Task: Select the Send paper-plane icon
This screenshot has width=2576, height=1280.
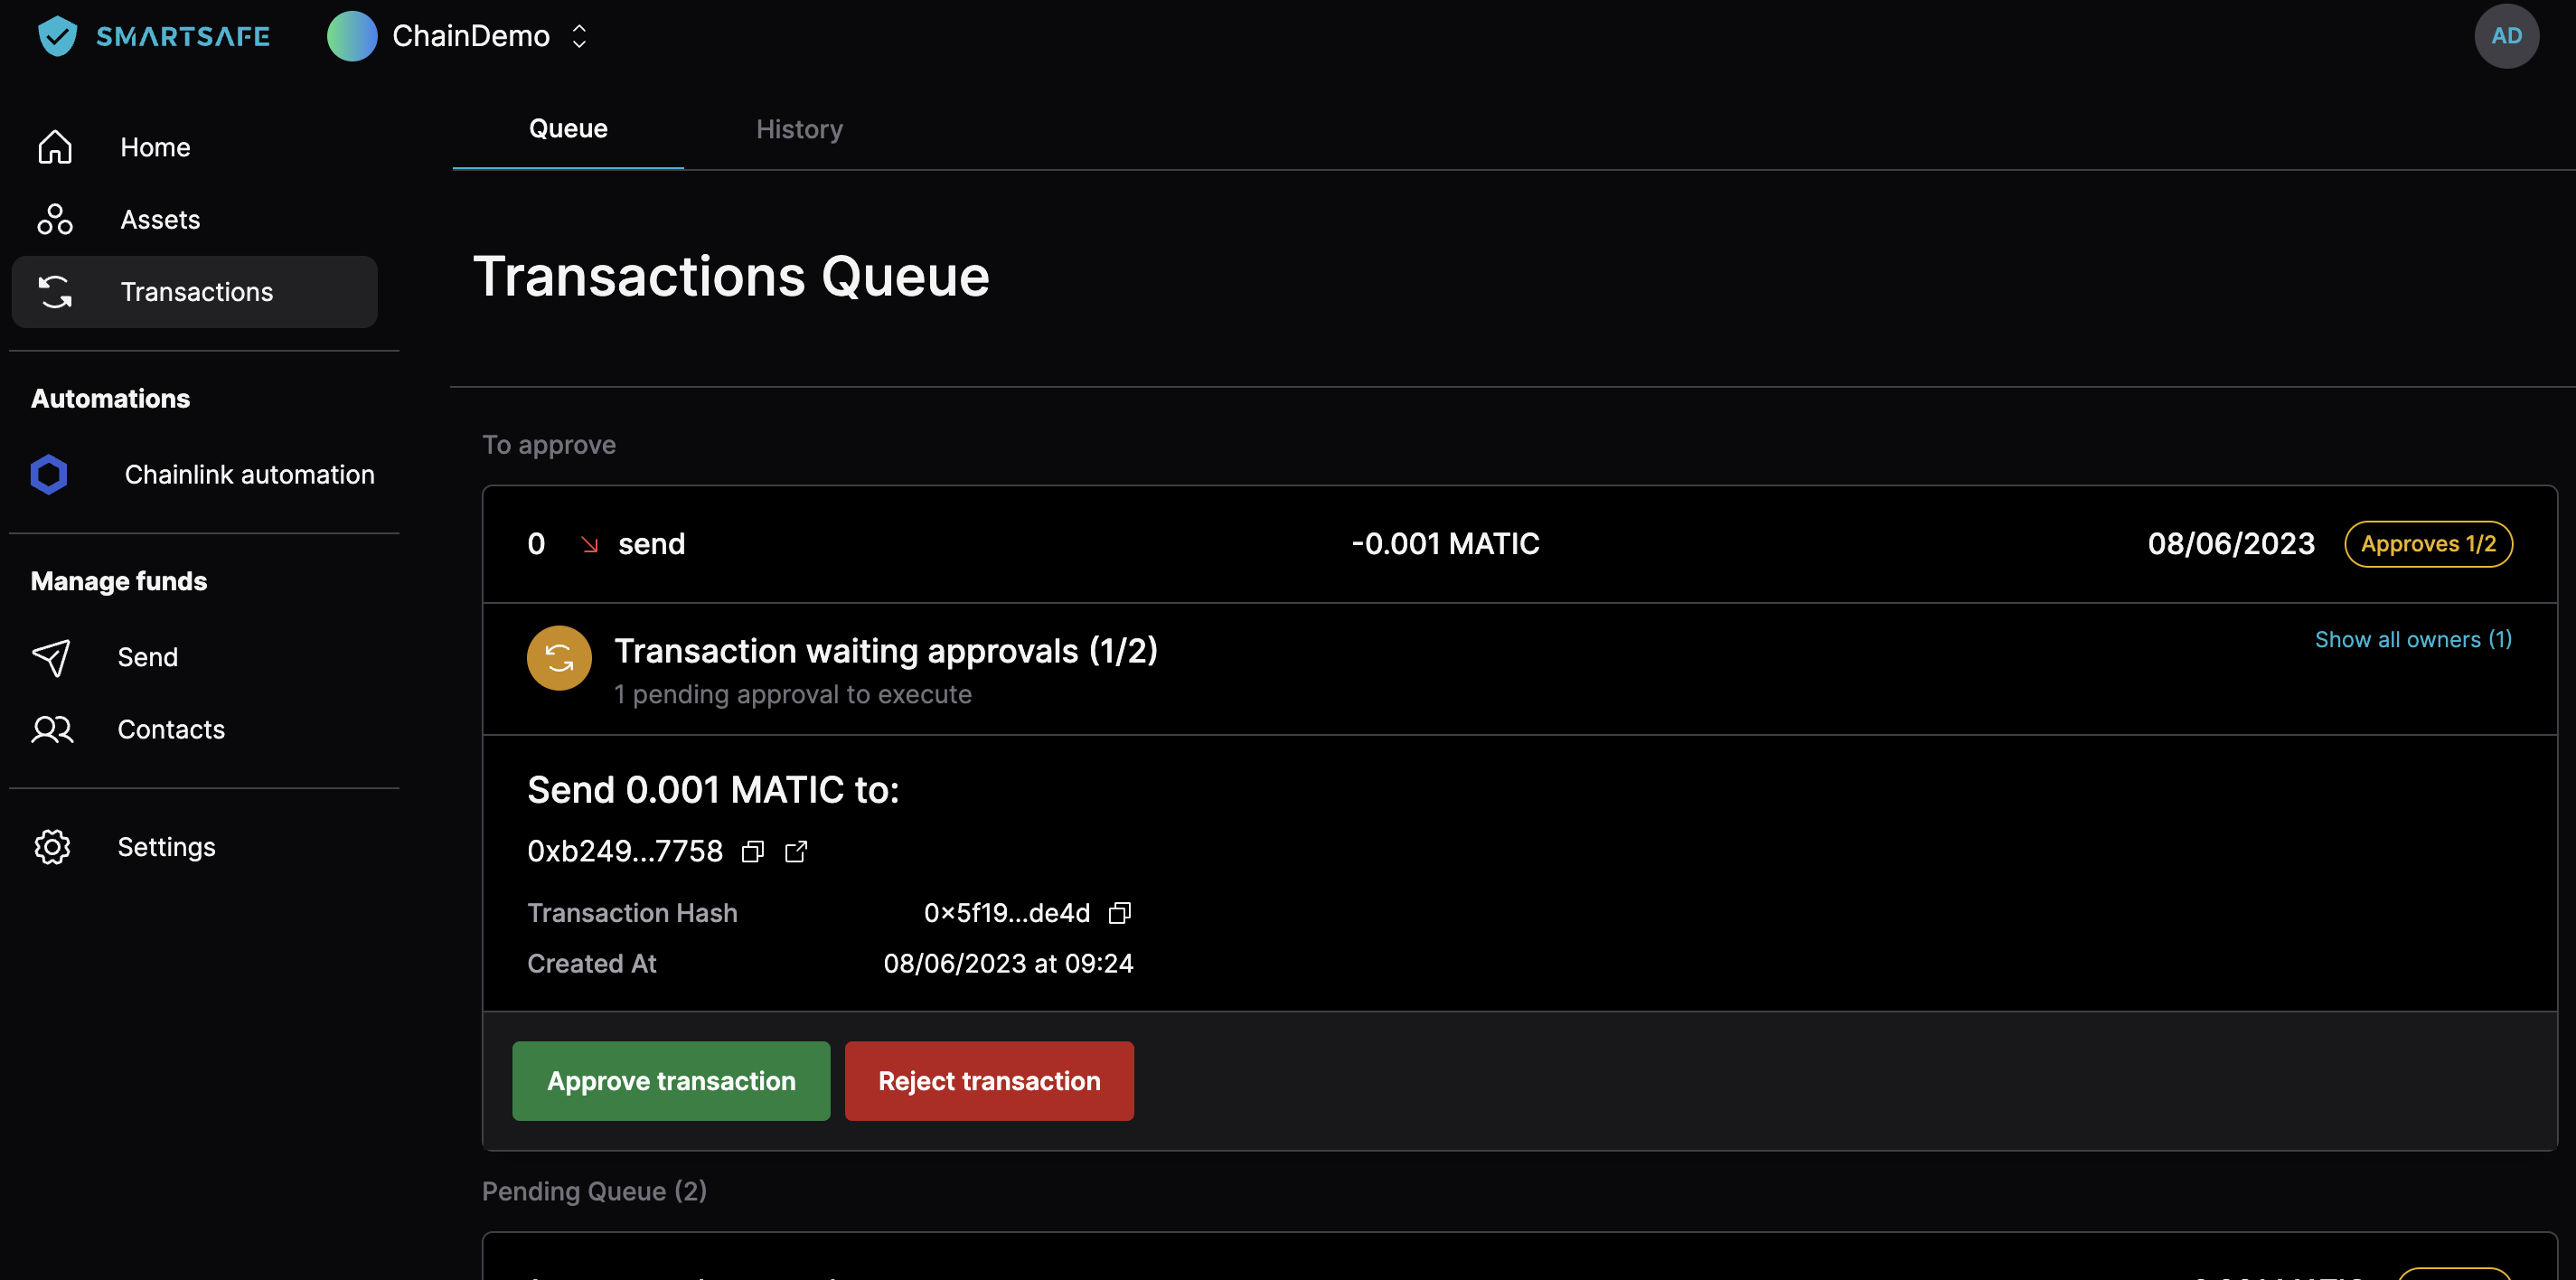Action: [x=52, y=657]
